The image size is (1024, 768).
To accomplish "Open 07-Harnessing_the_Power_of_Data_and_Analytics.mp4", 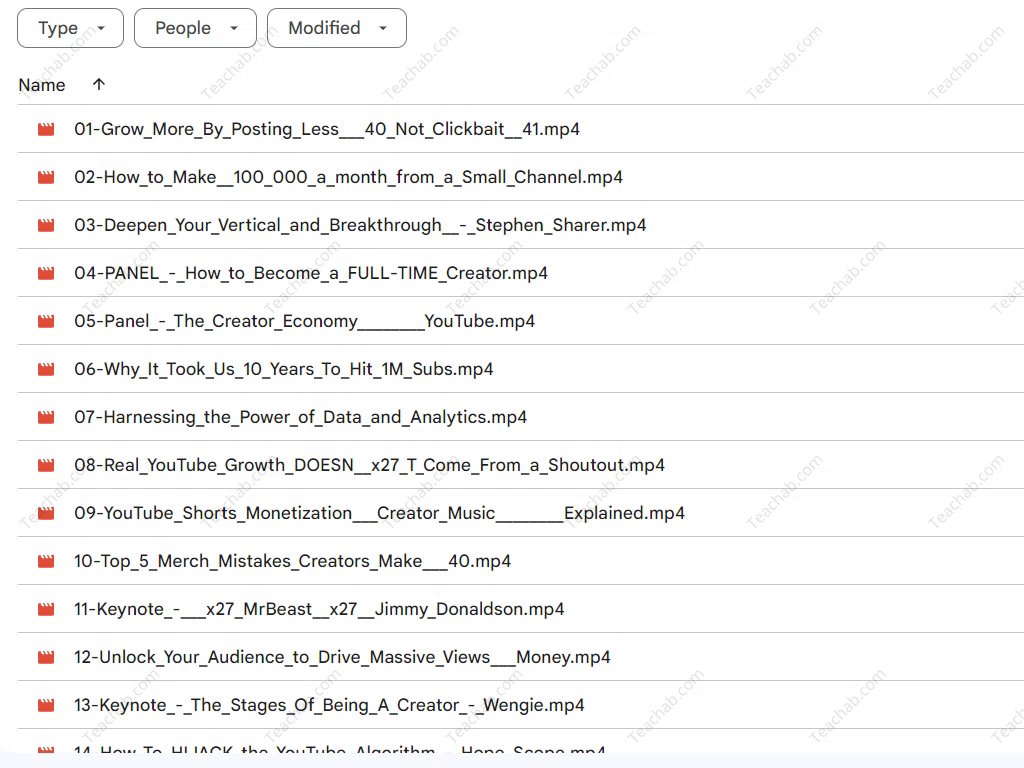I will click(x=300, y=417).
